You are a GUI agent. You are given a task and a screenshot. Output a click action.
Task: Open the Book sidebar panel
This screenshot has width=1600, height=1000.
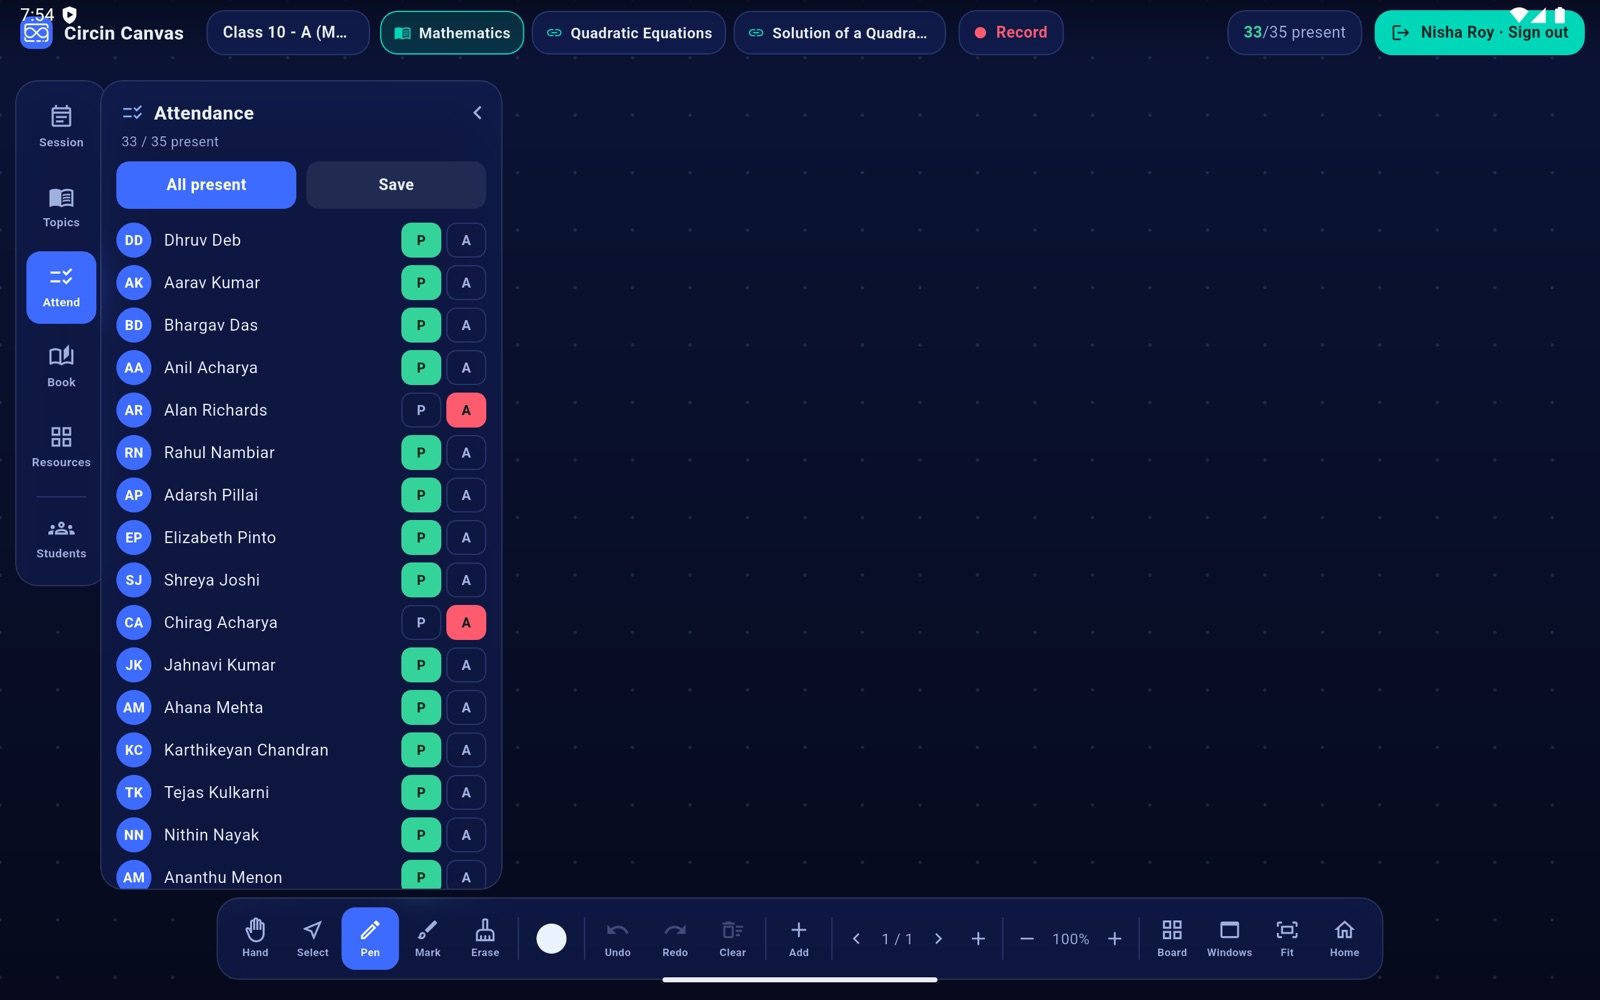pos(61,367)
